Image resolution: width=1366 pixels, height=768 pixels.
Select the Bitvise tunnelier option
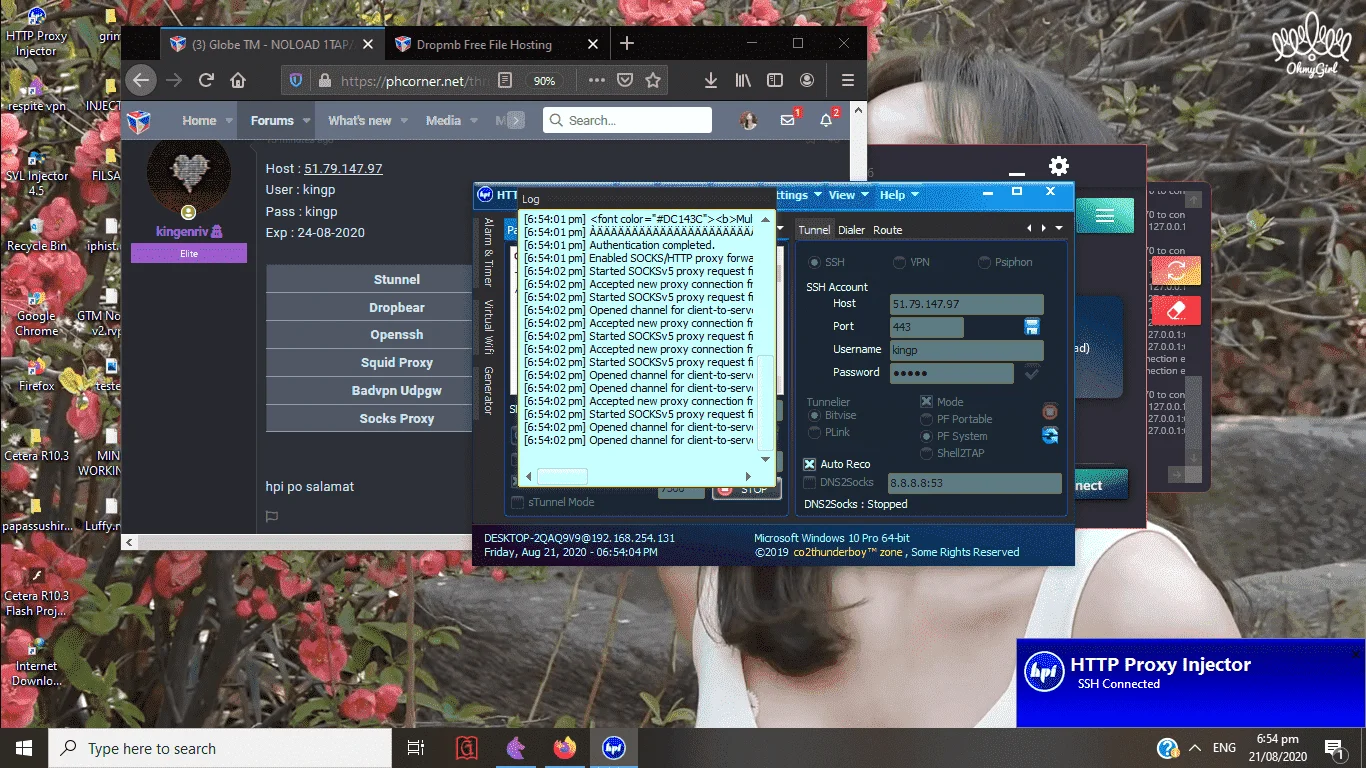pos(815,415)
